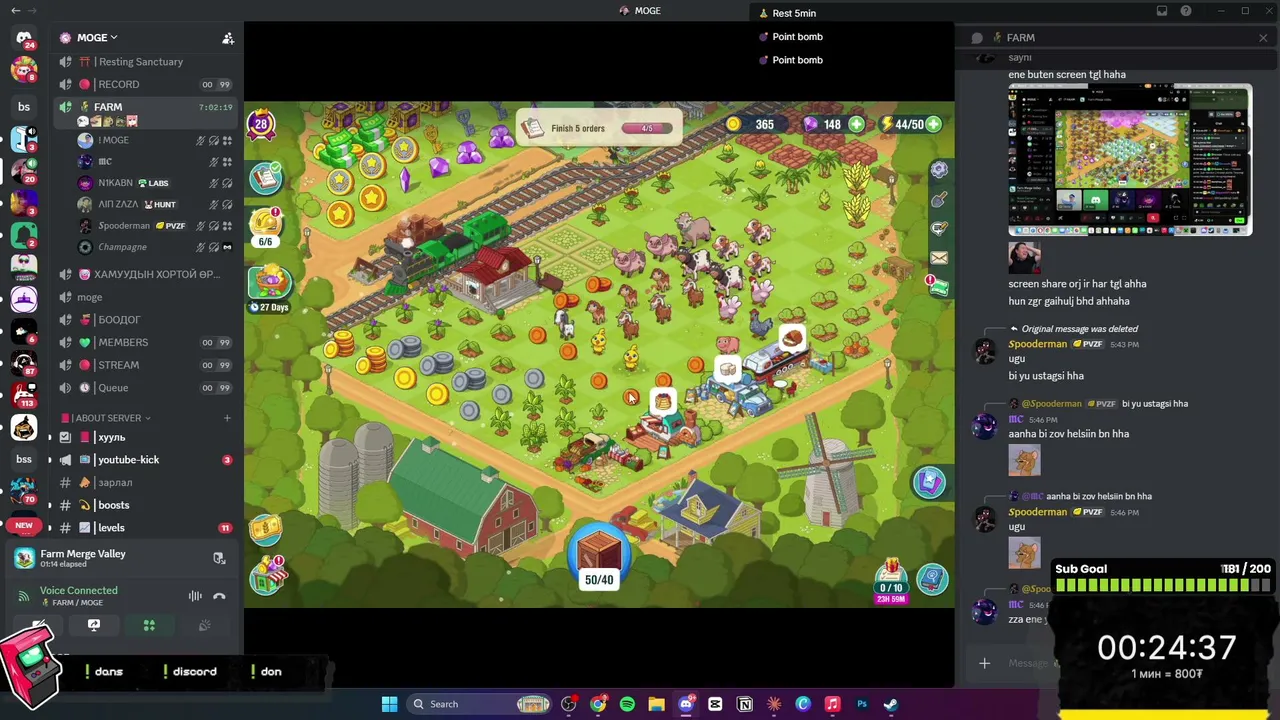This screenshot has height=720, width=1280.
Task: Add a channel to ABOUT SERVER
Action: click(227, 418)
